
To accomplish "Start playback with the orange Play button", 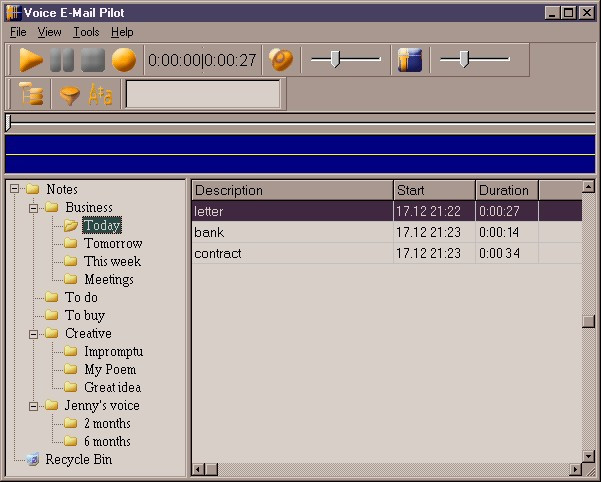I will (x=31, y=60).
